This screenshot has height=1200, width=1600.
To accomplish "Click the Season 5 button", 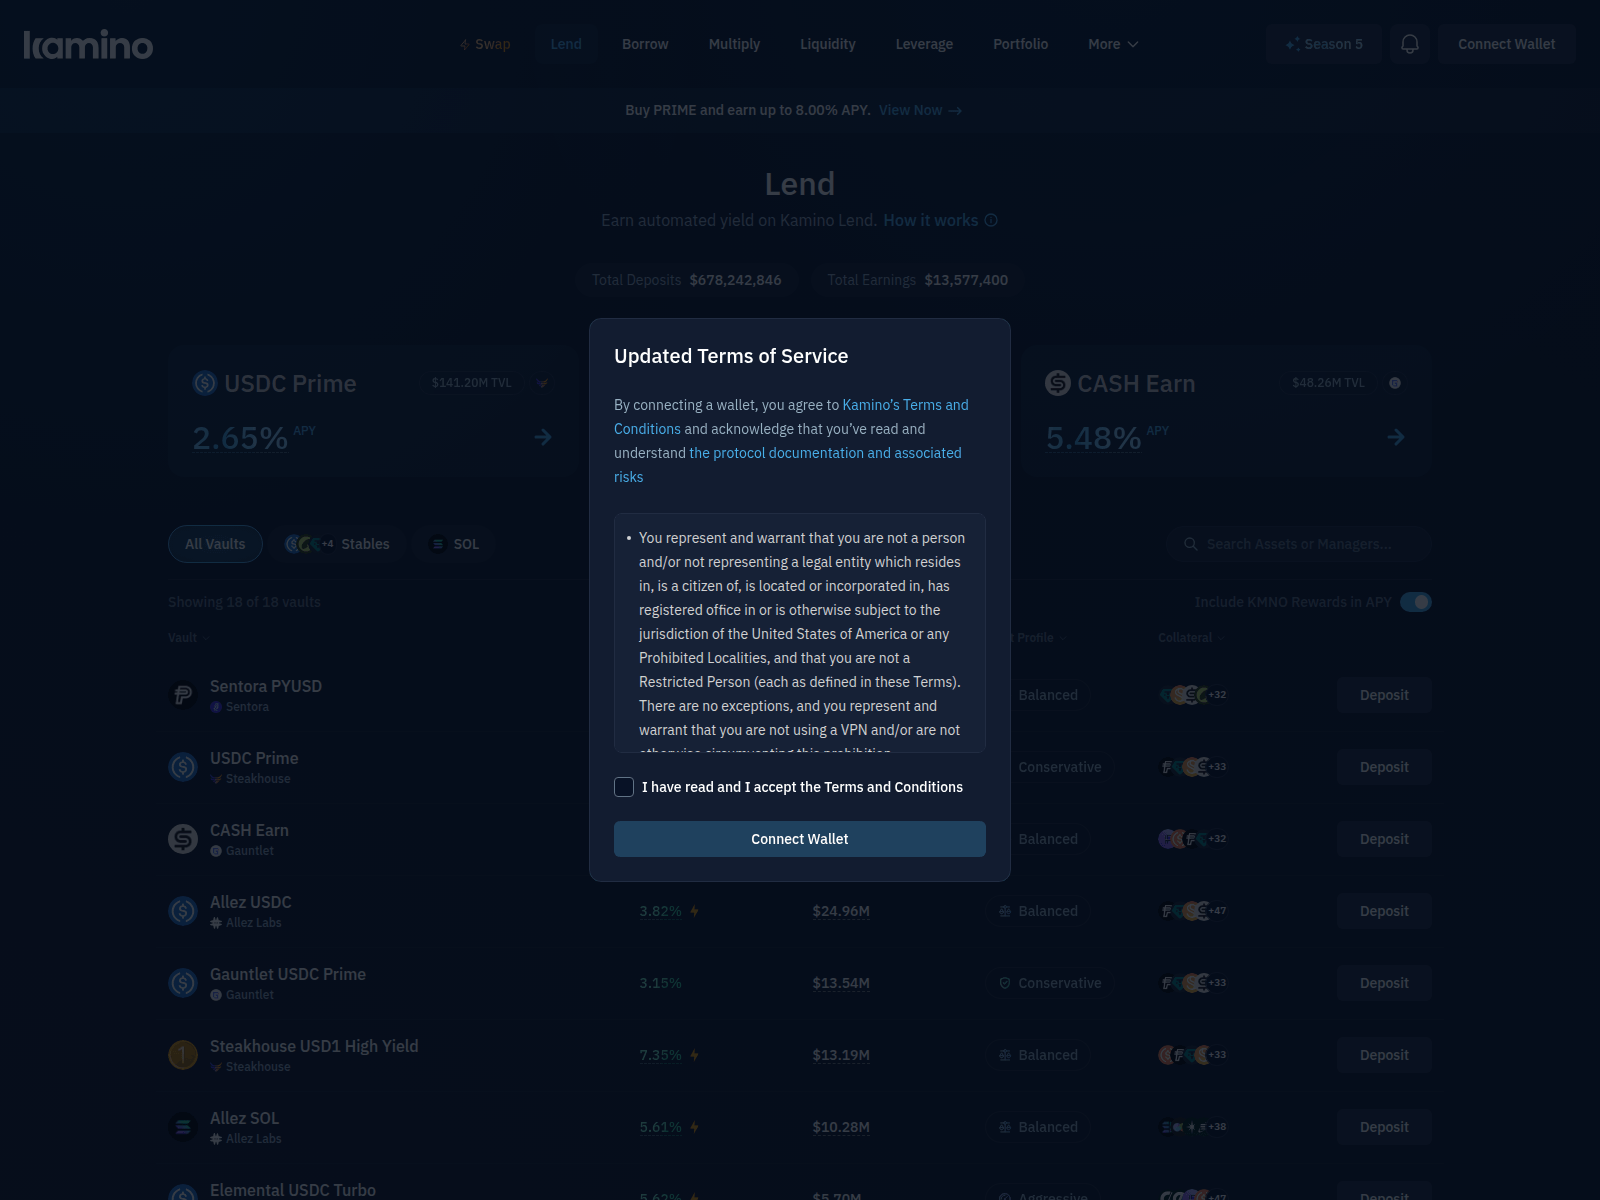I will (1324, 44).
